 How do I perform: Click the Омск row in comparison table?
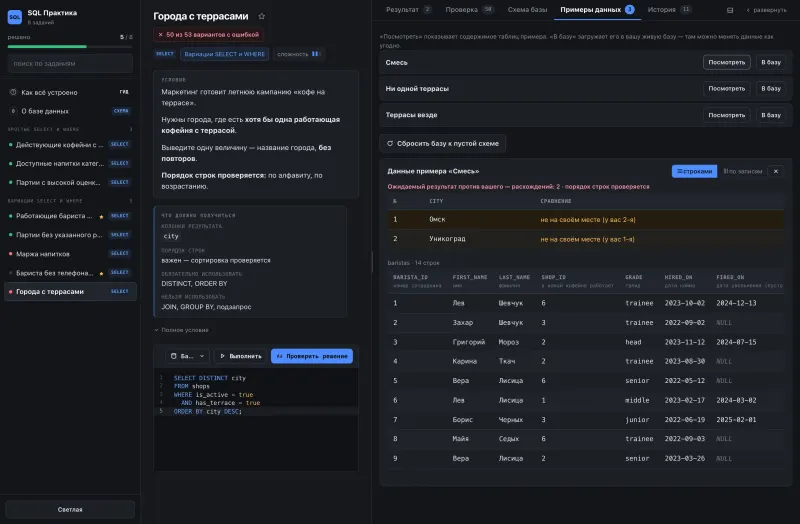(585, 219)
